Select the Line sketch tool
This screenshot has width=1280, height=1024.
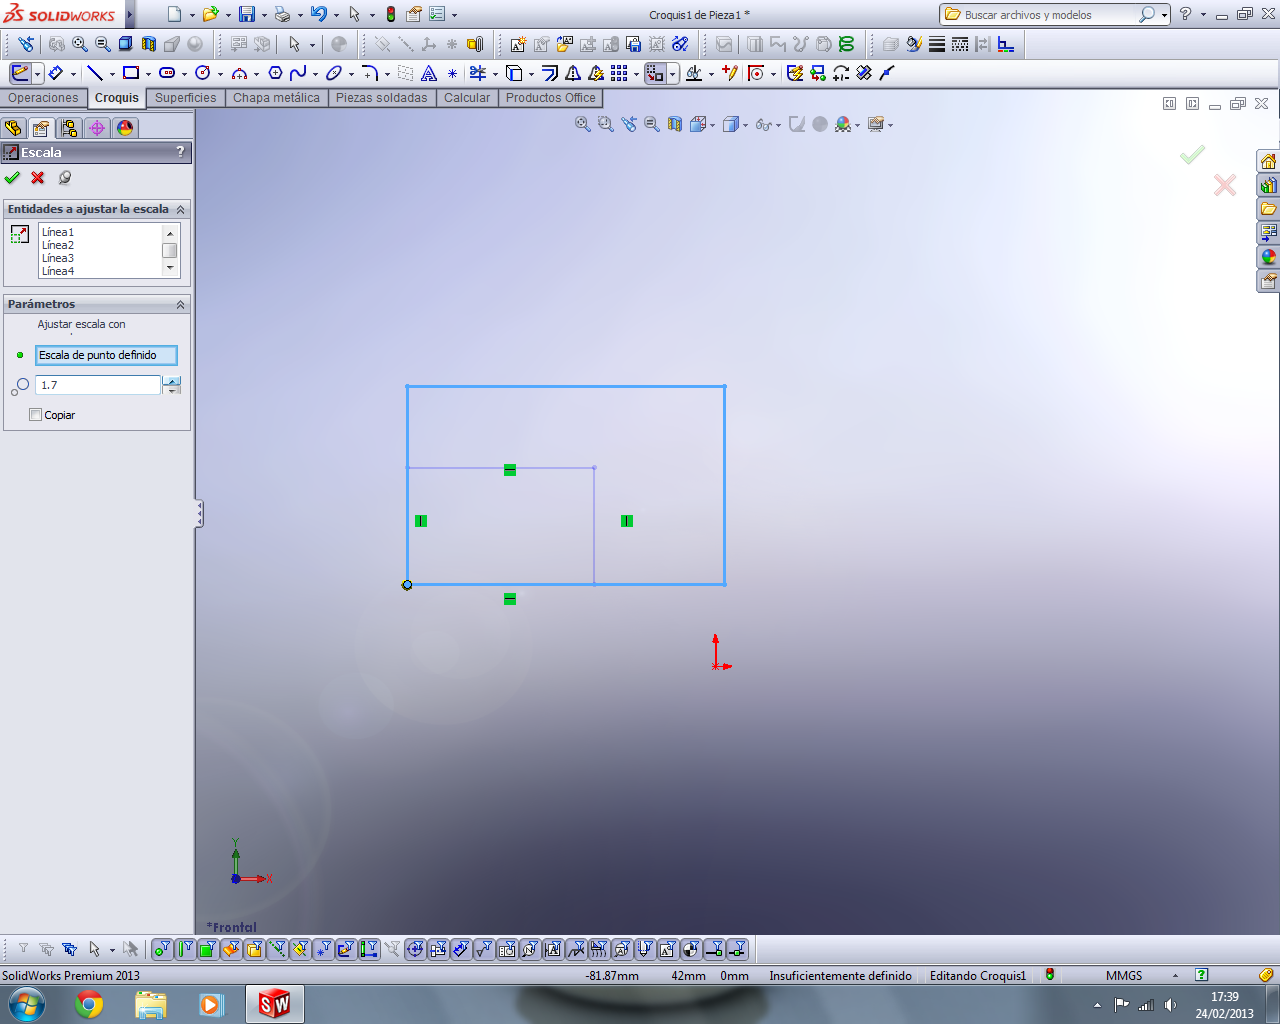[x=95, y=73]
